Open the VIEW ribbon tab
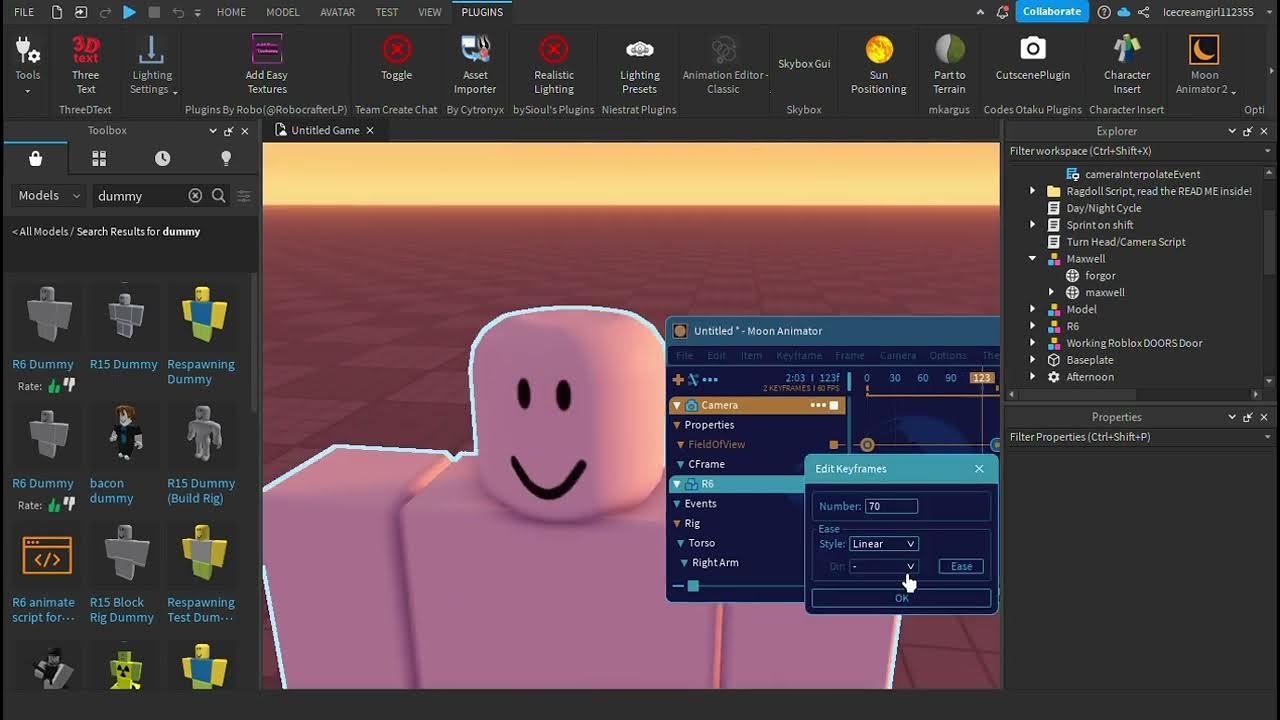The width and height of the screenshot is (1280, 720). click(430, 12)
